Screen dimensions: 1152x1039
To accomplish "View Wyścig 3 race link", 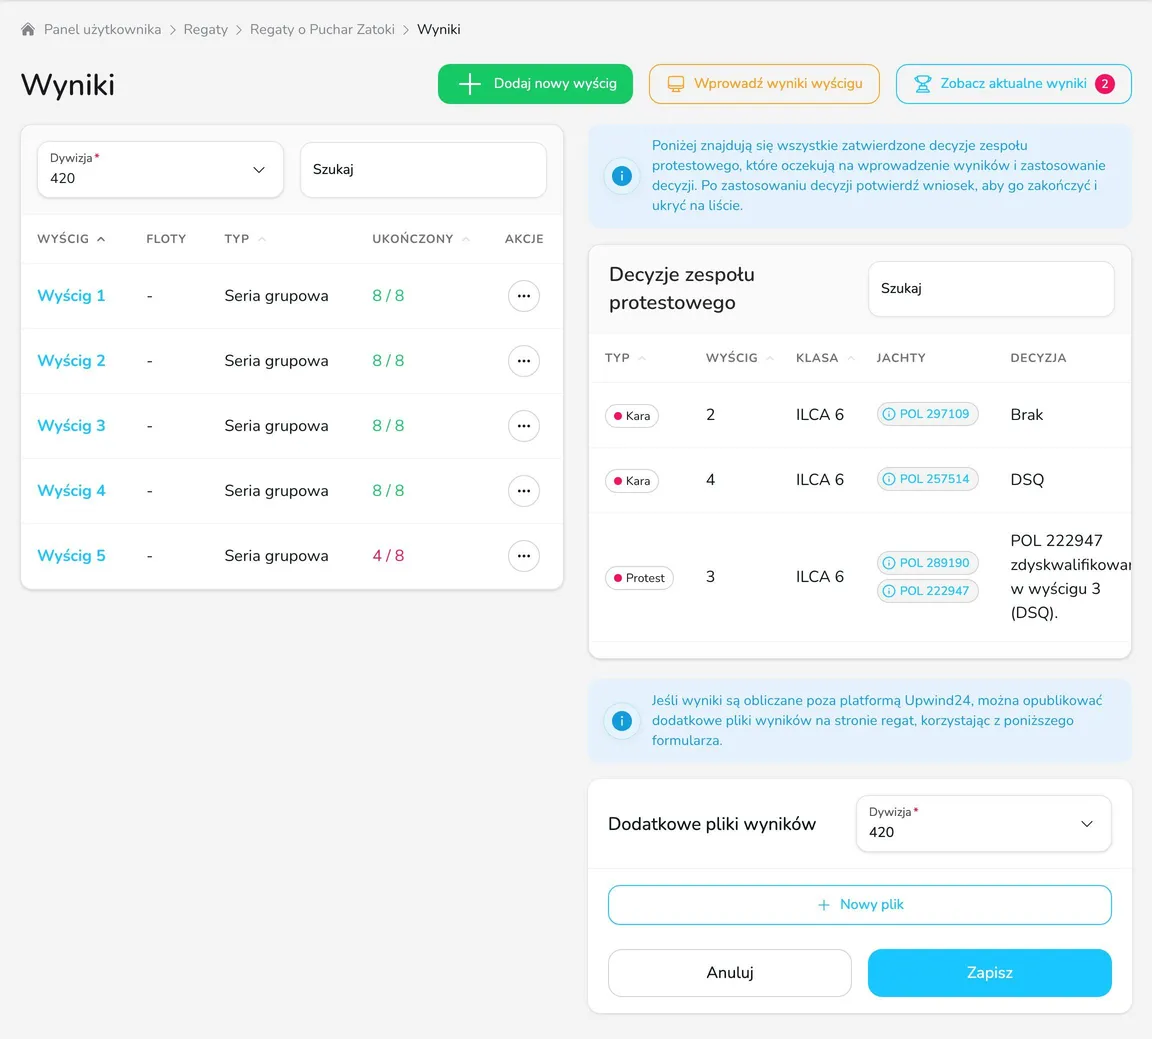I will click(x=71, y=426).
